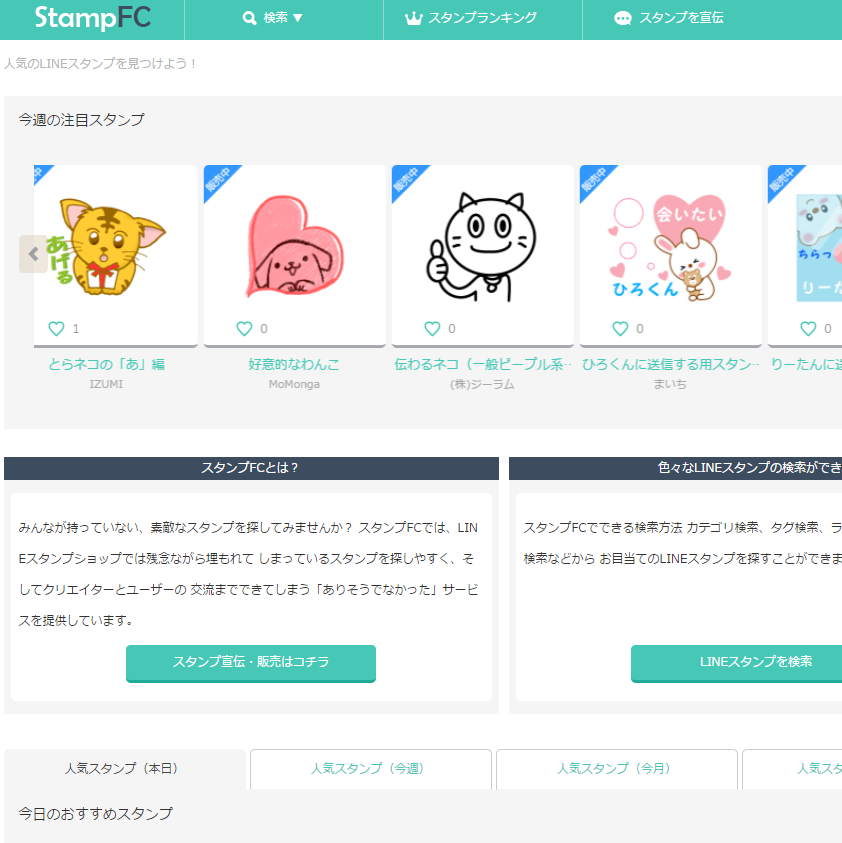Favorite the ひろくん stamp with heart icon
The height and width of the screenshot is (843, 842).
point(620,328)
